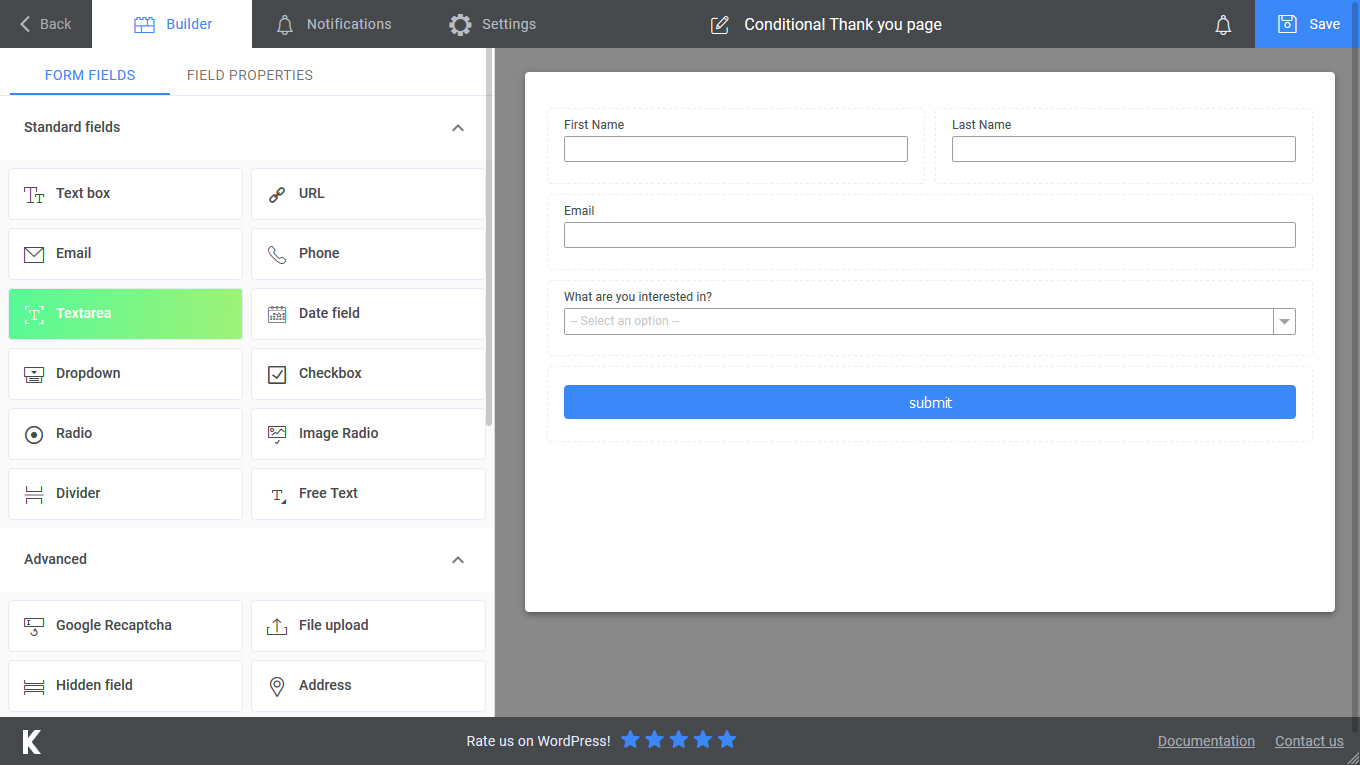Rate with the third star
The height and width of the screenshot is (765, 1360).
(x=679, y=740)
